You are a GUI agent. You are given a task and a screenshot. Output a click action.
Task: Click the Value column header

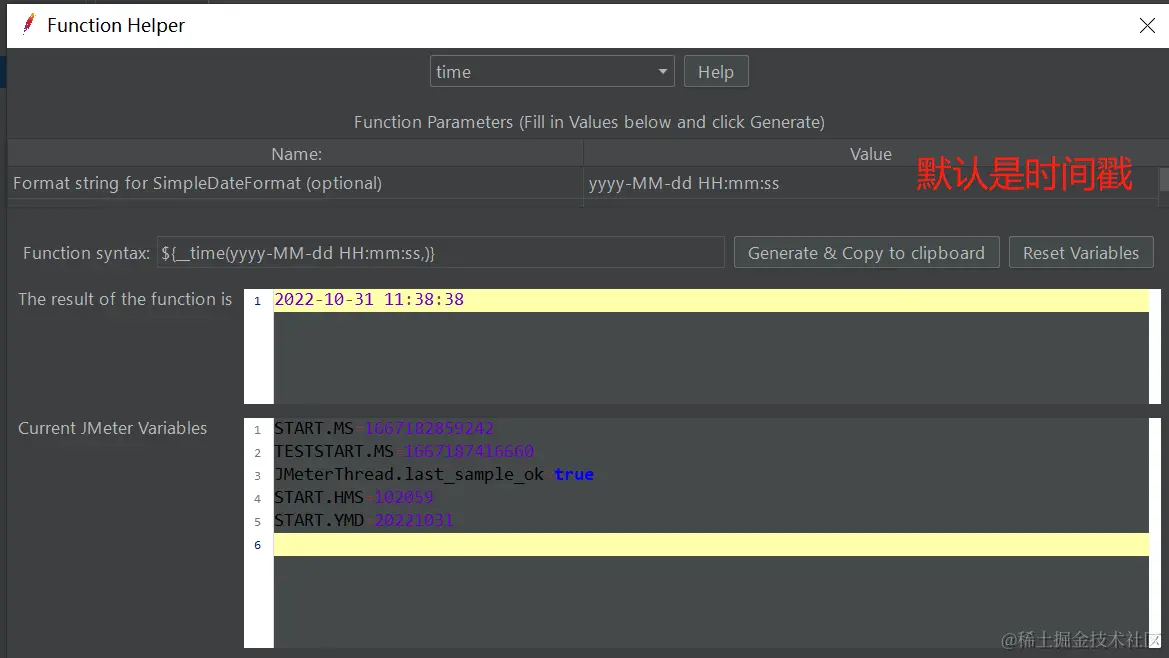click(x=870, y=154)
